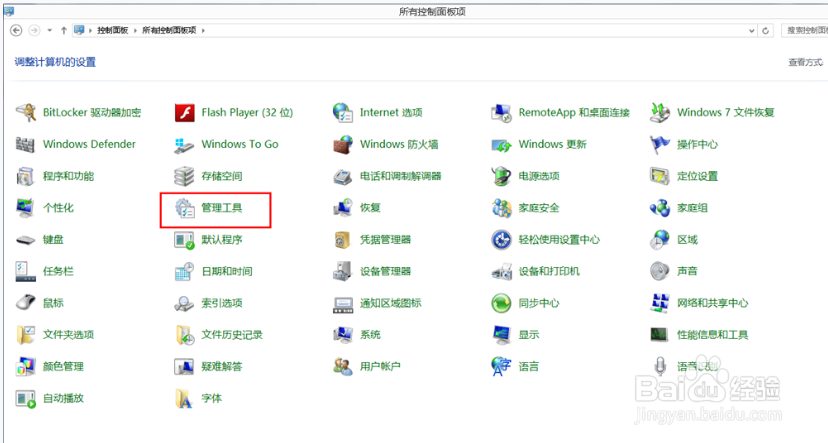The image size is (828, 443).
Task: Open the 颜色管理 icon
Action: coord(25,366)
